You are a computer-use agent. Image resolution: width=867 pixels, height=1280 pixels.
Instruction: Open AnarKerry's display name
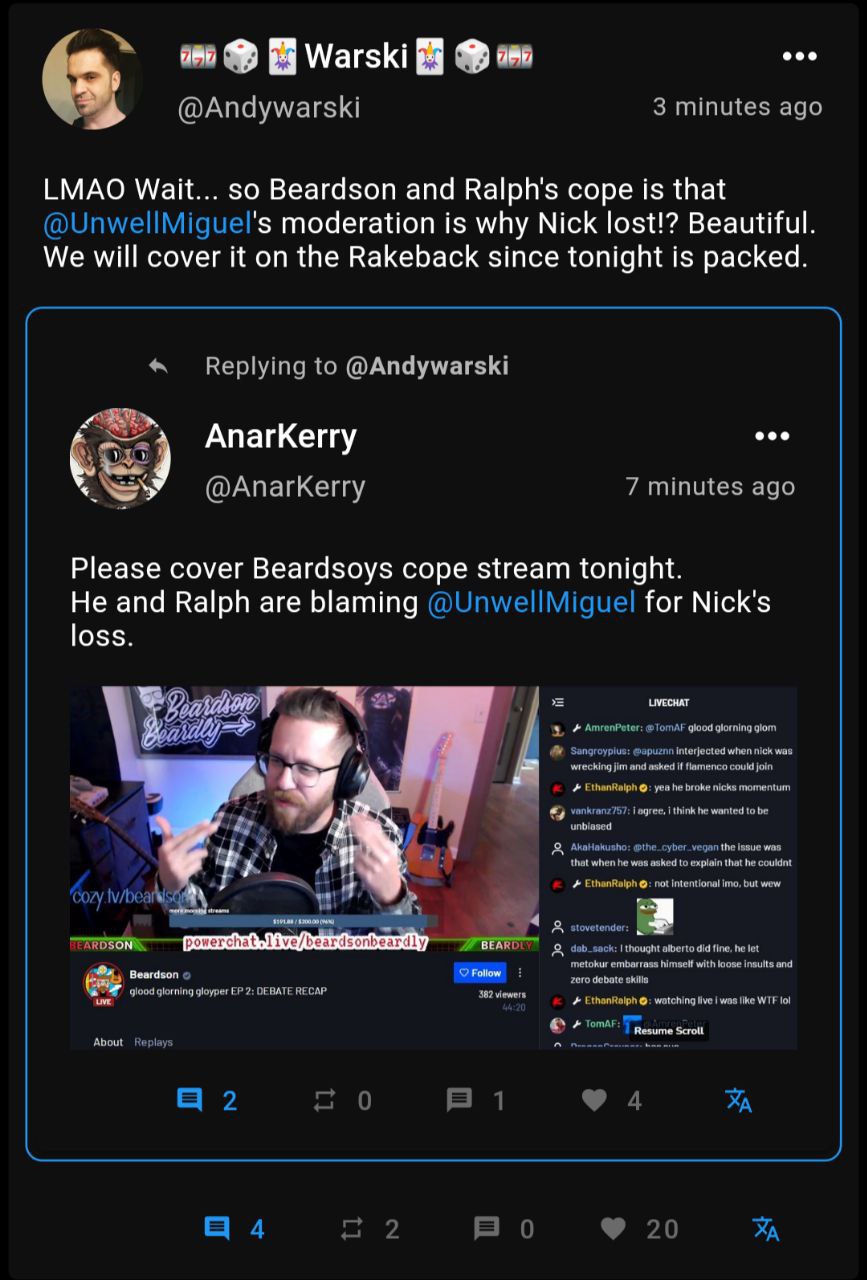(x=281, y=436)
